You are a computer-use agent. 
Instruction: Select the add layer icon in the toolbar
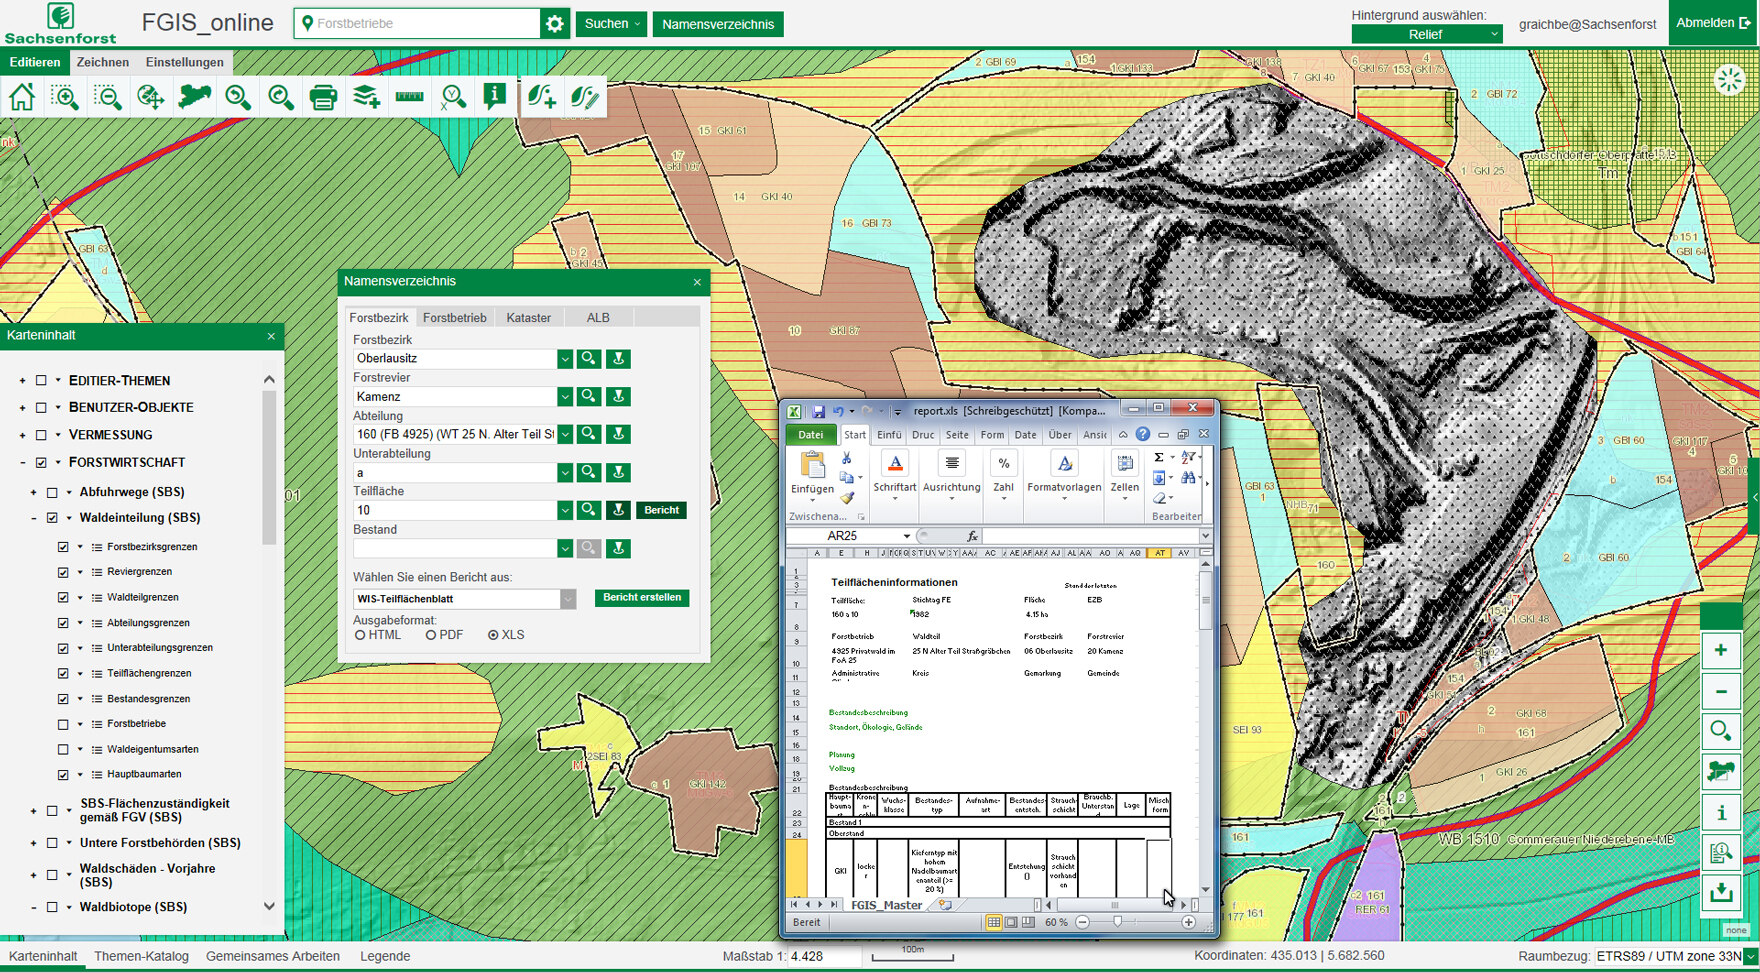point(365,97)
